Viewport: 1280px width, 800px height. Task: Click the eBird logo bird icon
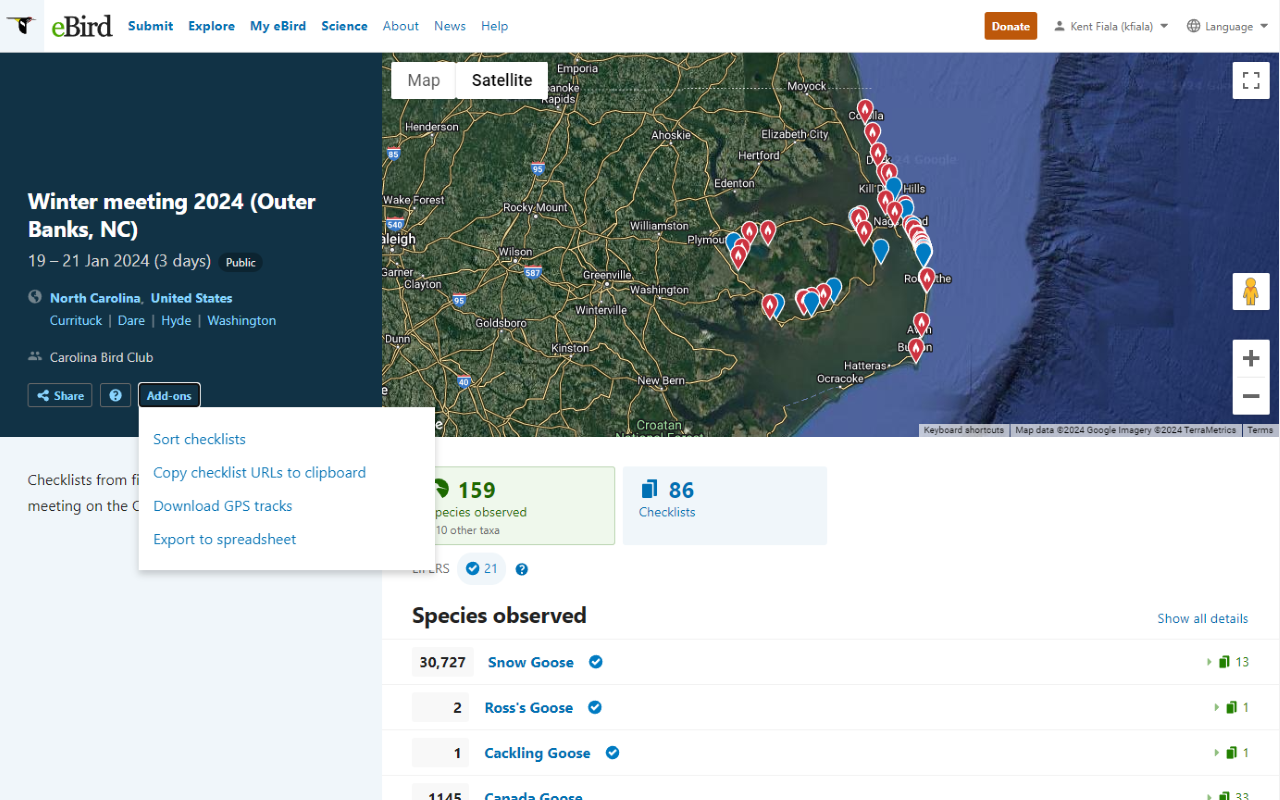(x=21, y=25)
